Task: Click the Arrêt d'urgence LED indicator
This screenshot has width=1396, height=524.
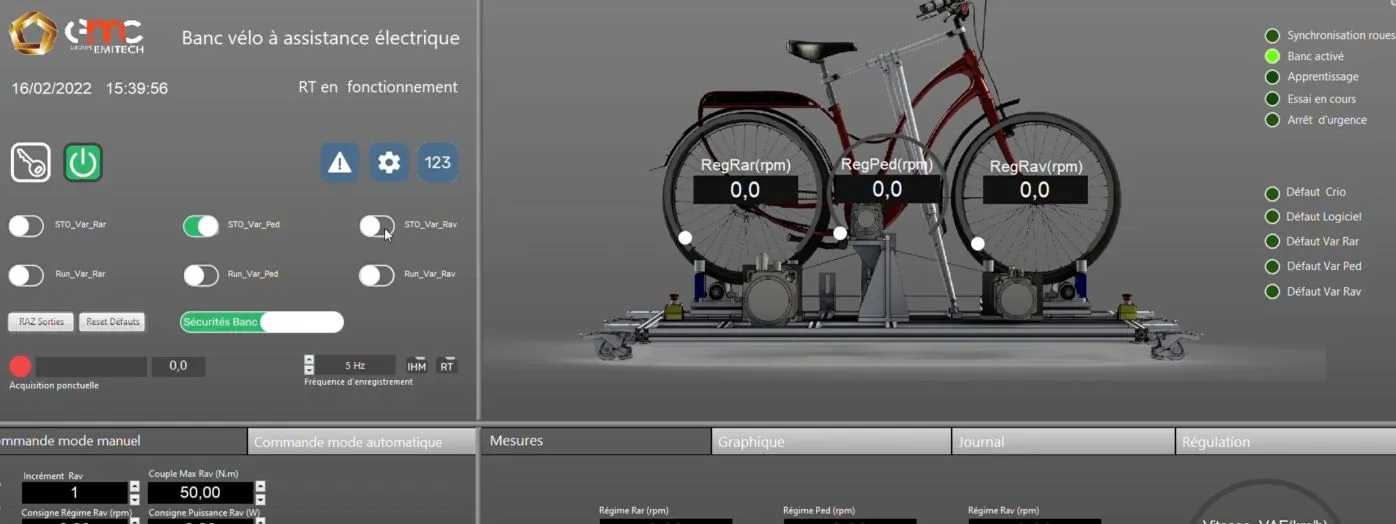Action: click(x=1272, y=120)
